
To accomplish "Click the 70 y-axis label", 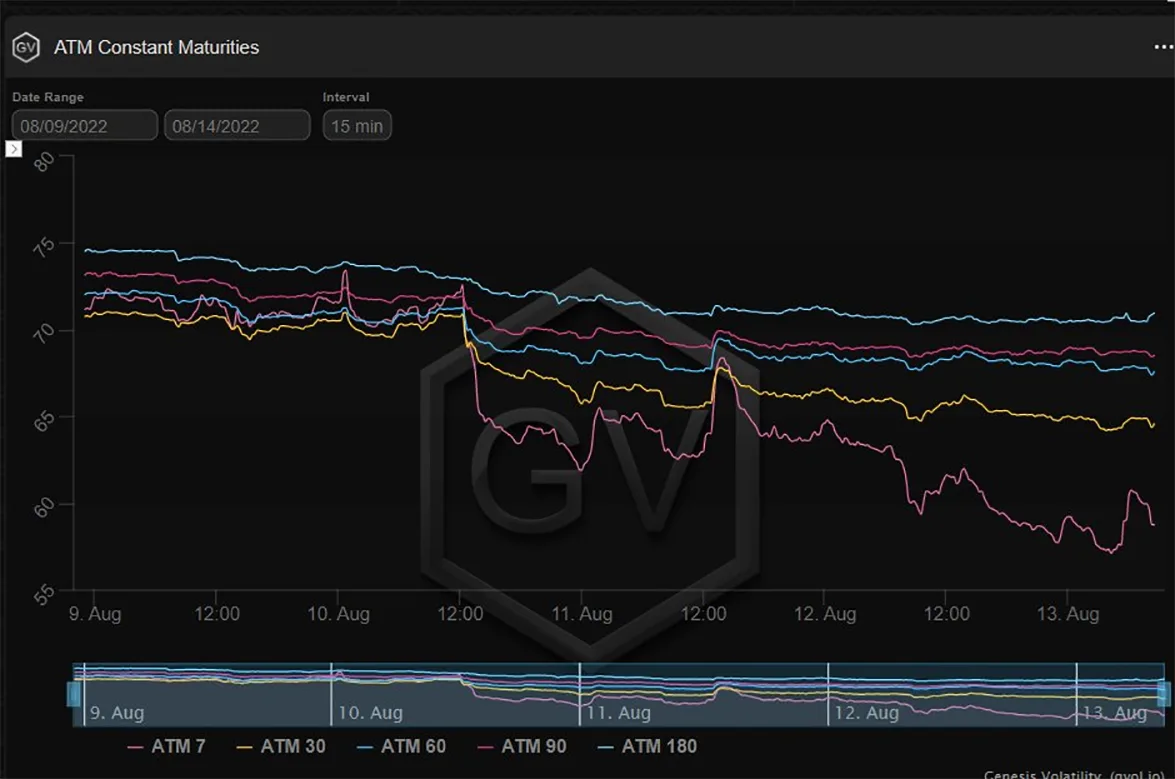I will point(44,333).
